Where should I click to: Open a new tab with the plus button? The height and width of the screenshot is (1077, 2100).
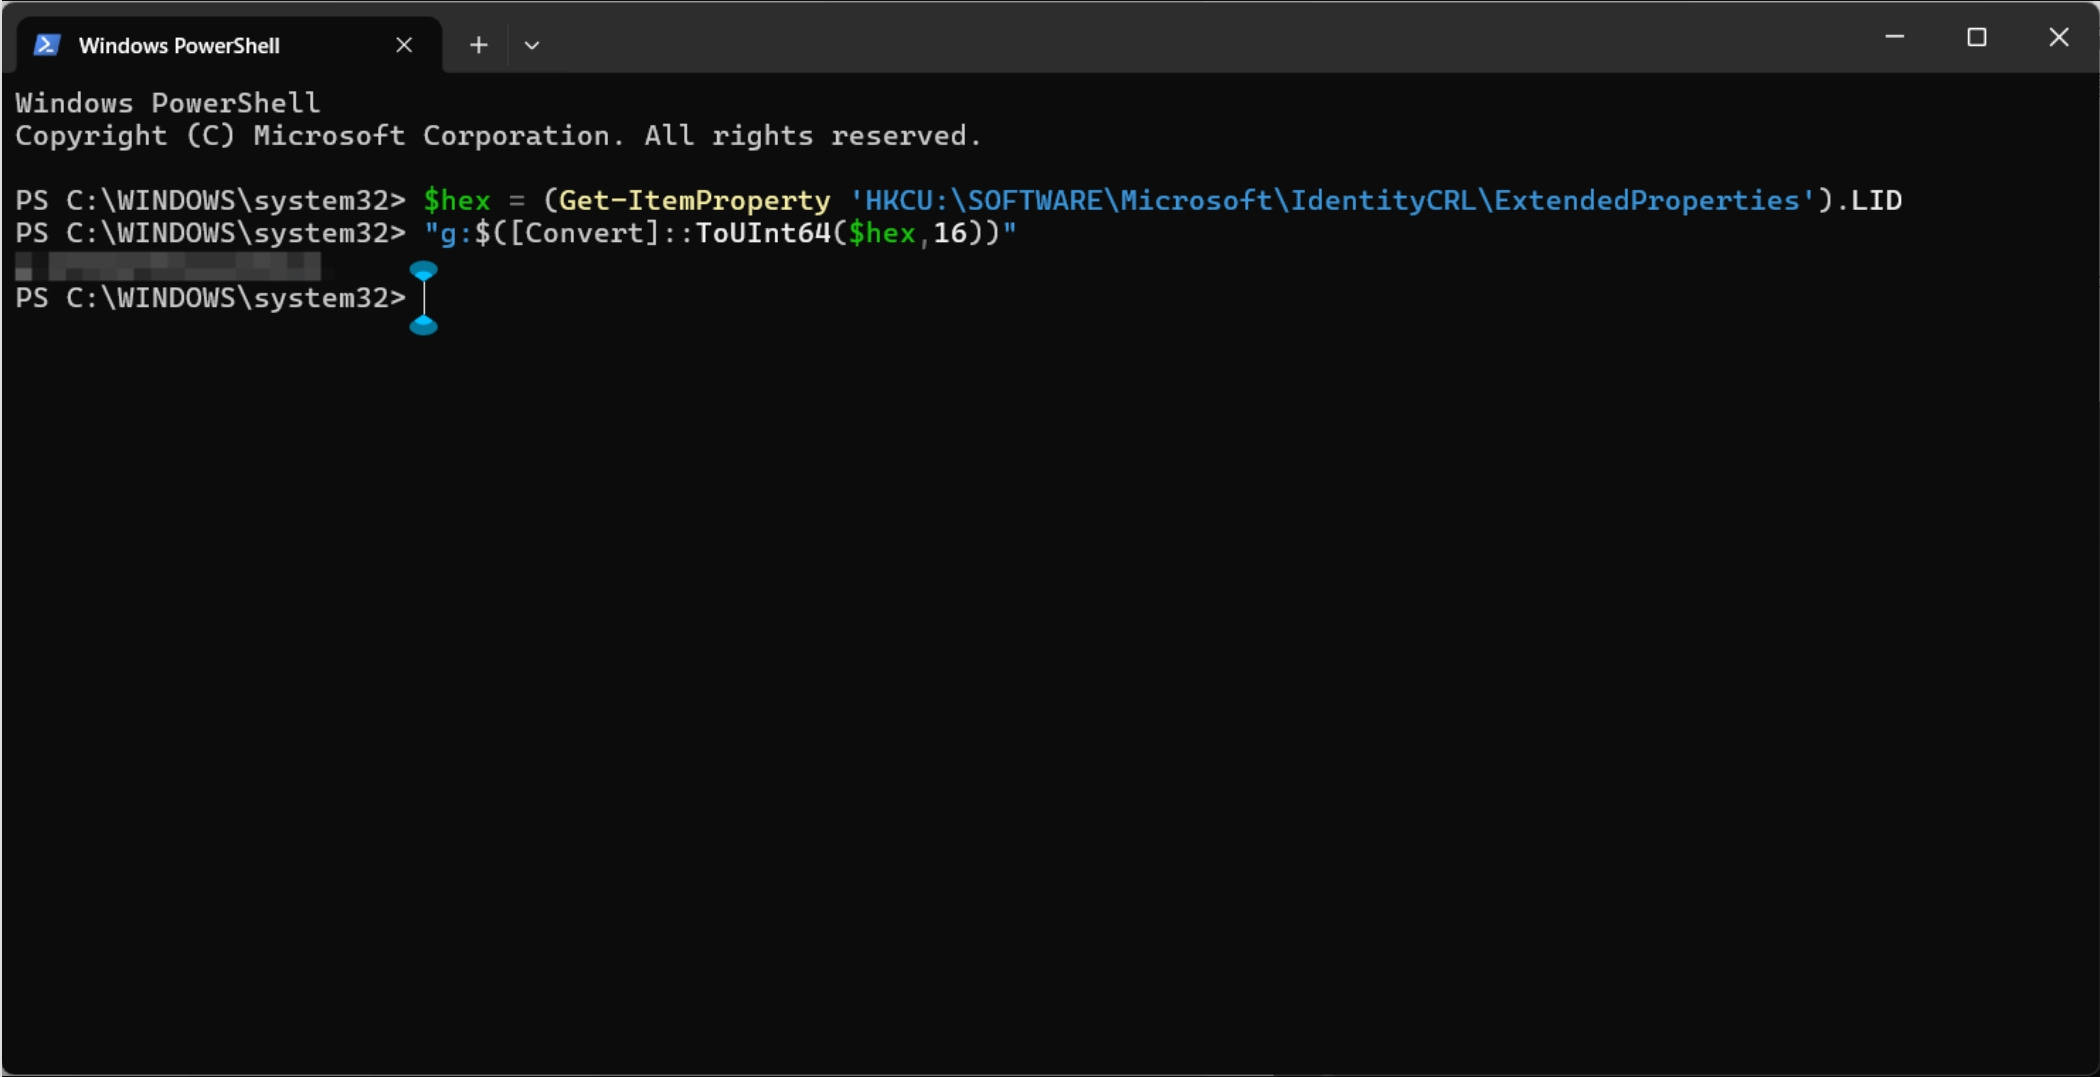point(479,45)
